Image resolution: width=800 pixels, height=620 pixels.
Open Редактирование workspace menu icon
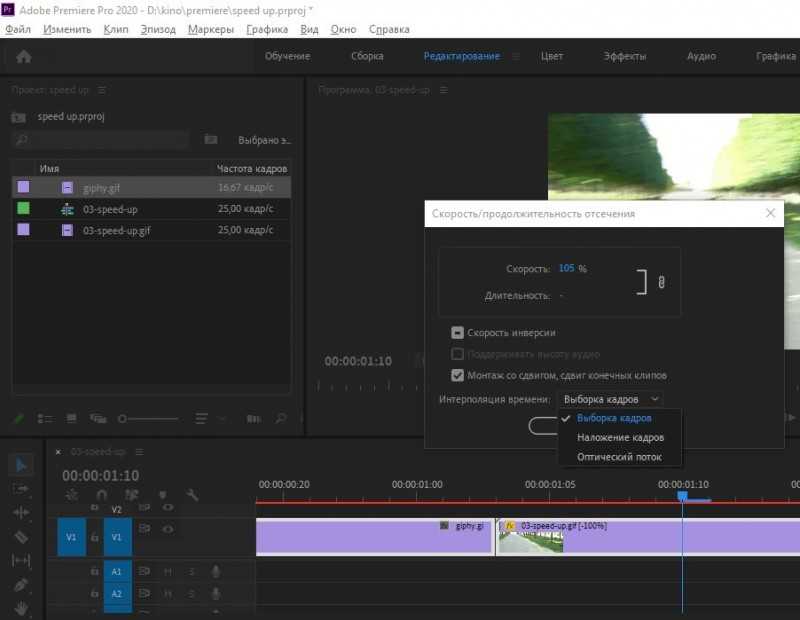[516, 56]
